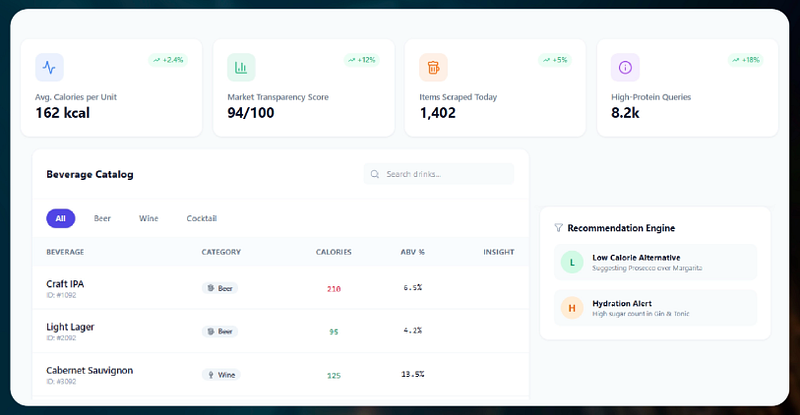
Task: Click the Beverage Catalog heading
Action: [x=90, y=175]
